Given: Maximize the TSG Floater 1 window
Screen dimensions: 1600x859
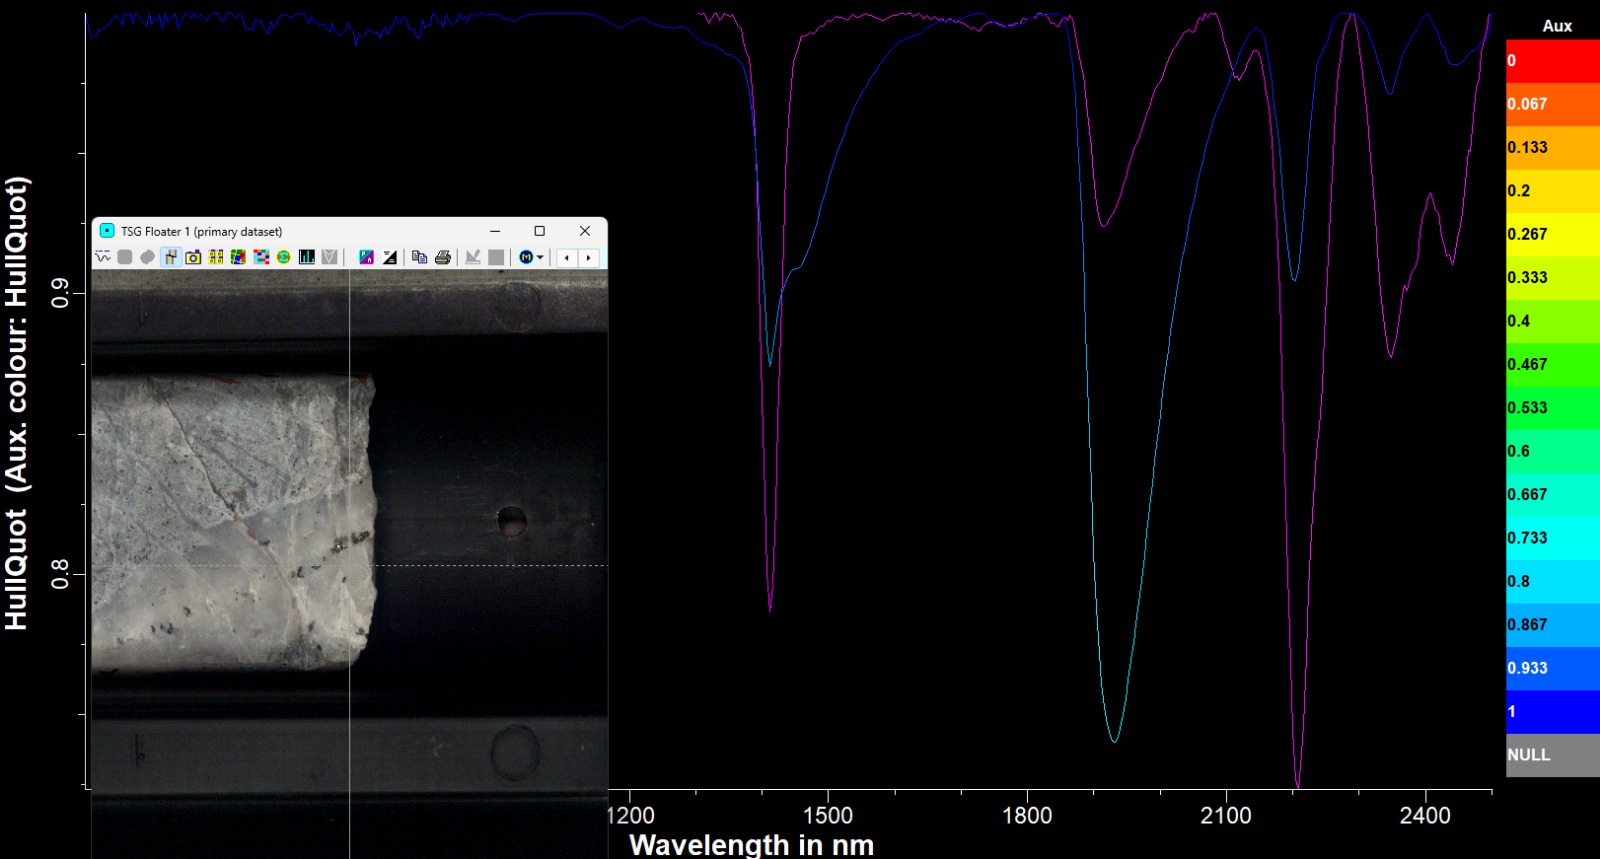Looking at the screenshot, I should point(540,231).
